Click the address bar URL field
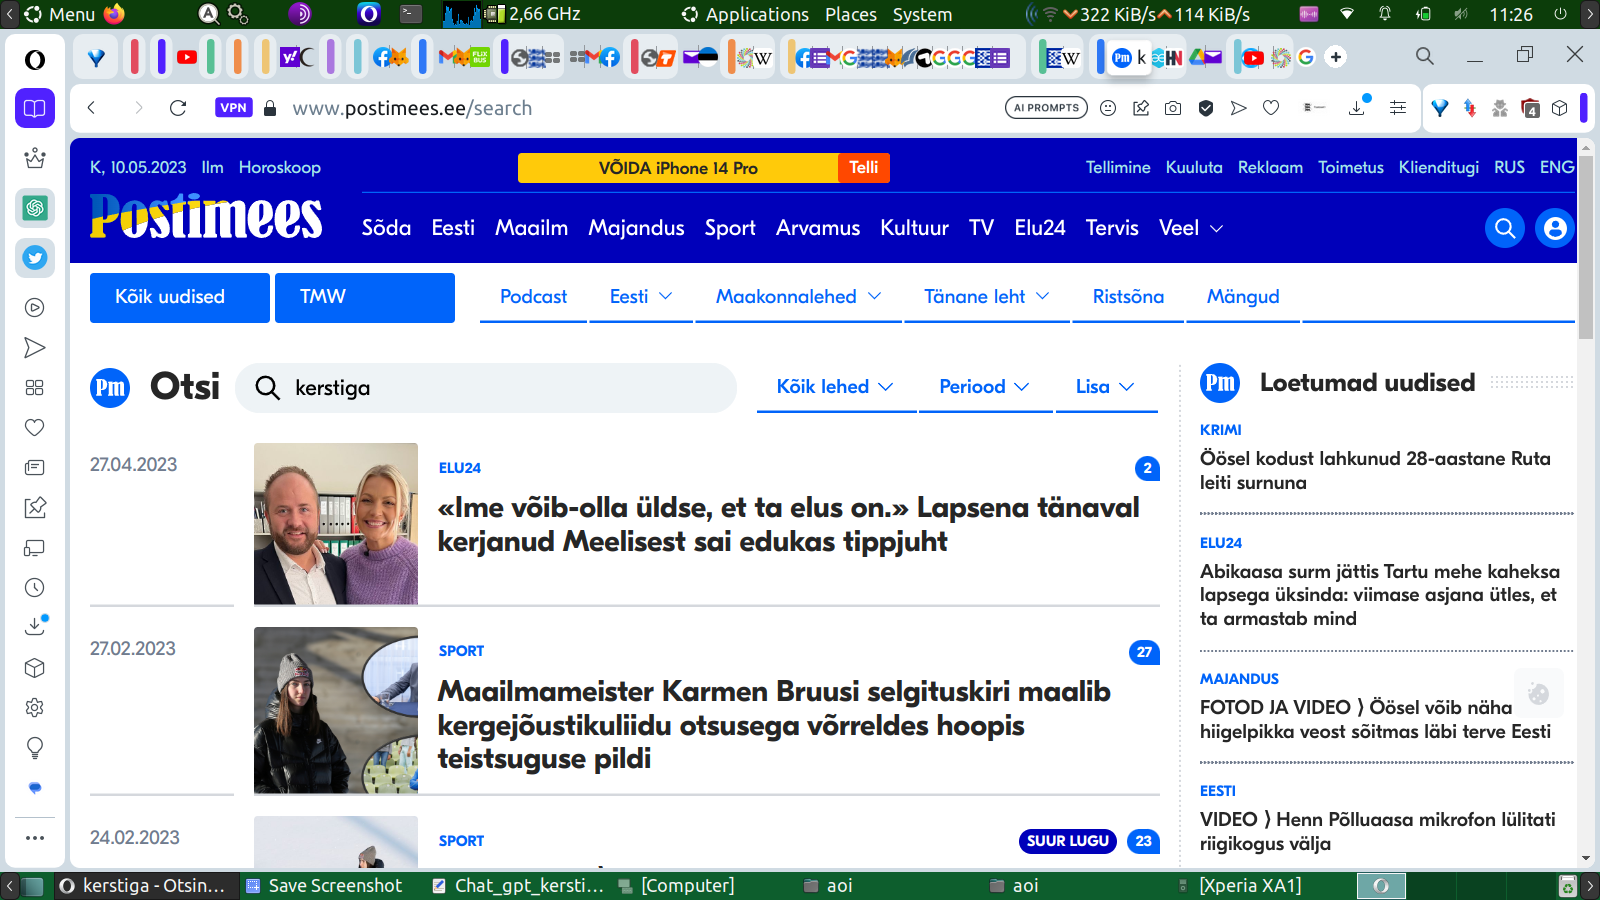This screenshot has width=1600, height=900. click(640, 108)
